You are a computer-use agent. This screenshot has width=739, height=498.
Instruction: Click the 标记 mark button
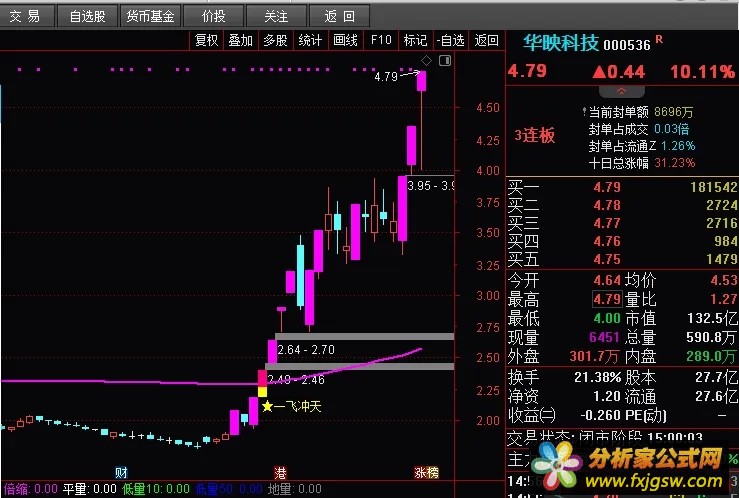tap(415, 41)
